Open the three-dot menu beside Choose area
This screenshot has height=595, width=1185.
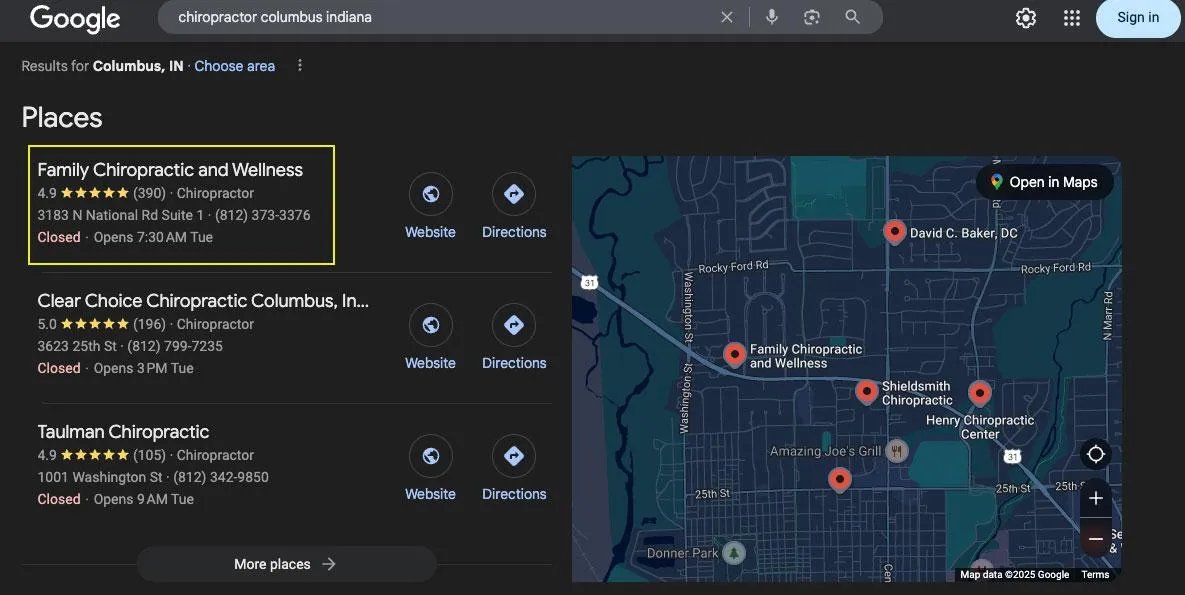point(300,66)
